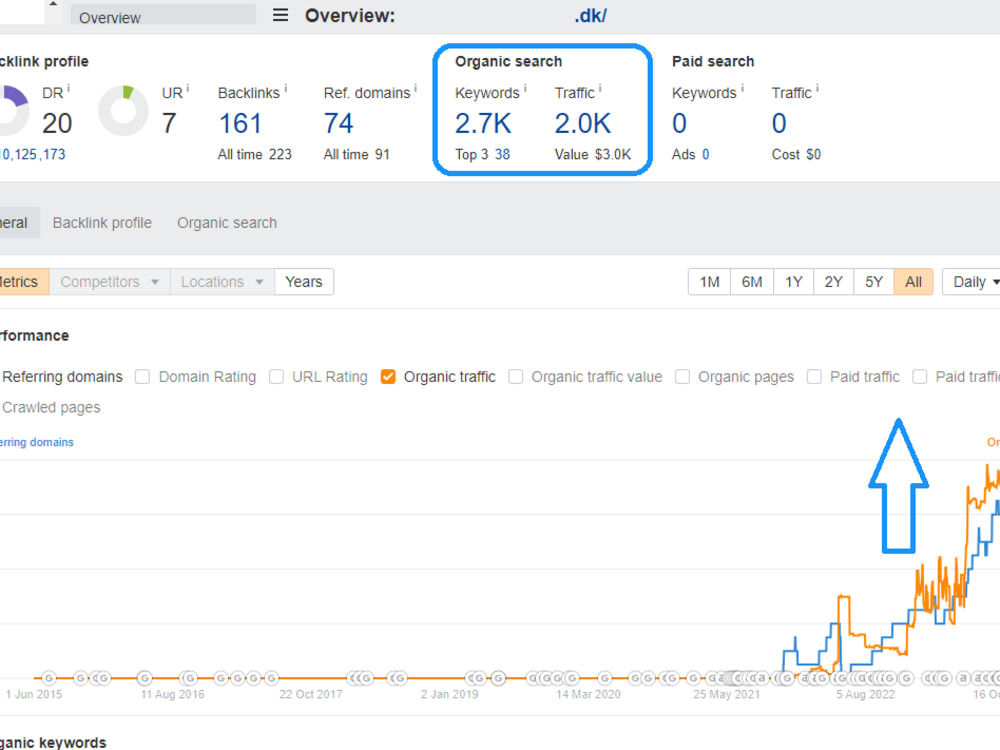Click the UR info icon
1000x750 pixels.
tap(188, 88)
